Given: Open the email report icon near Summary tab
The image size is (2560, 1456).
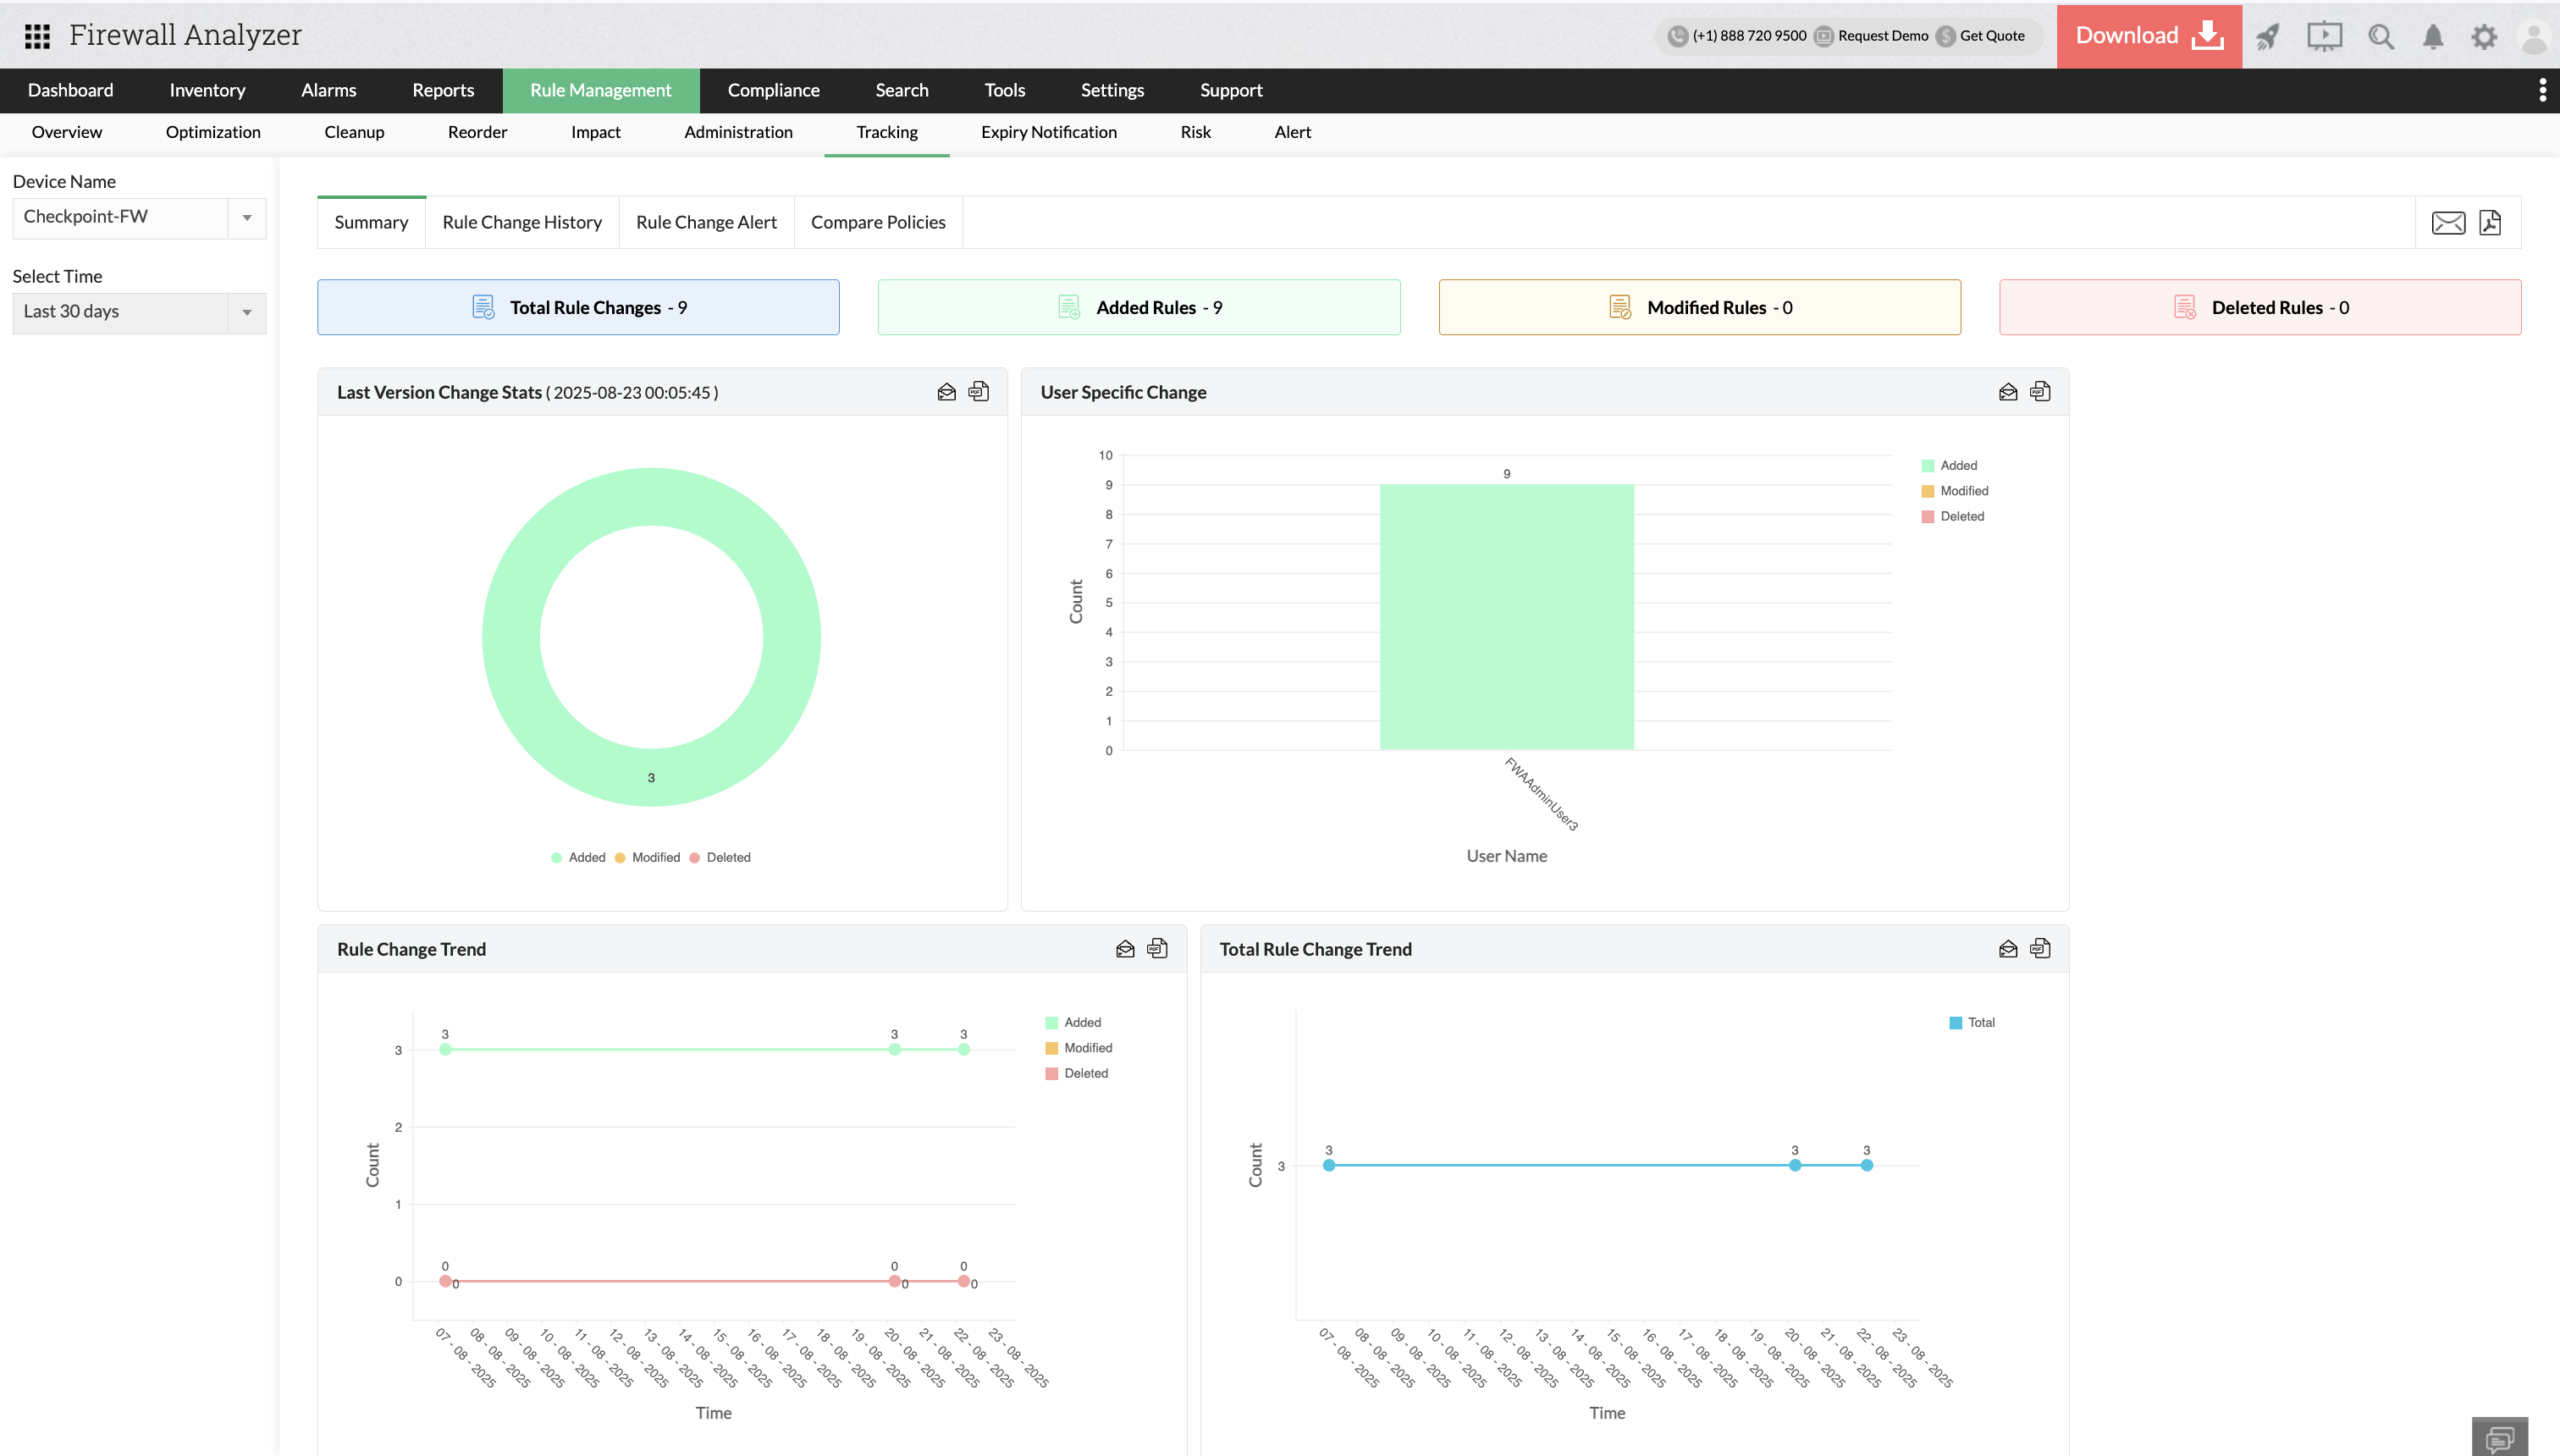Looking at the screenshot, I should tap(2448, 222).
